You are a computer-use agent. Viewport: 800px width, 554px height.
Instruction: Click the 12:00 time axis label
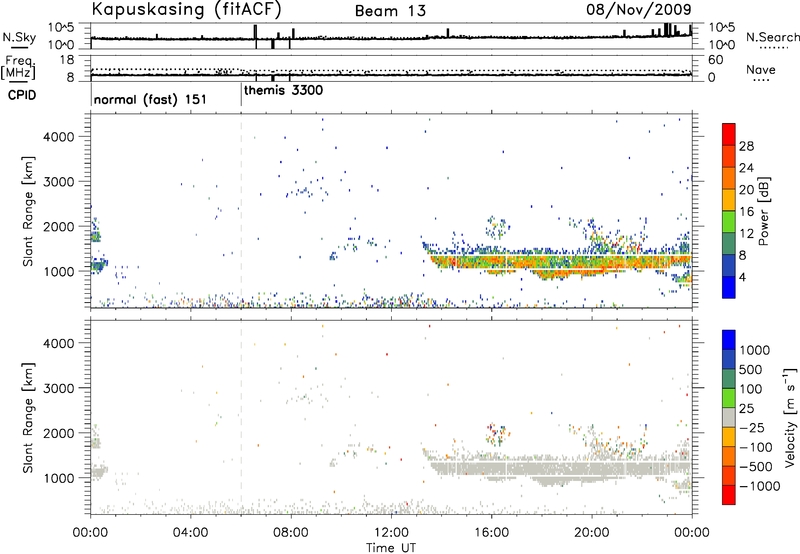point(391,532)
